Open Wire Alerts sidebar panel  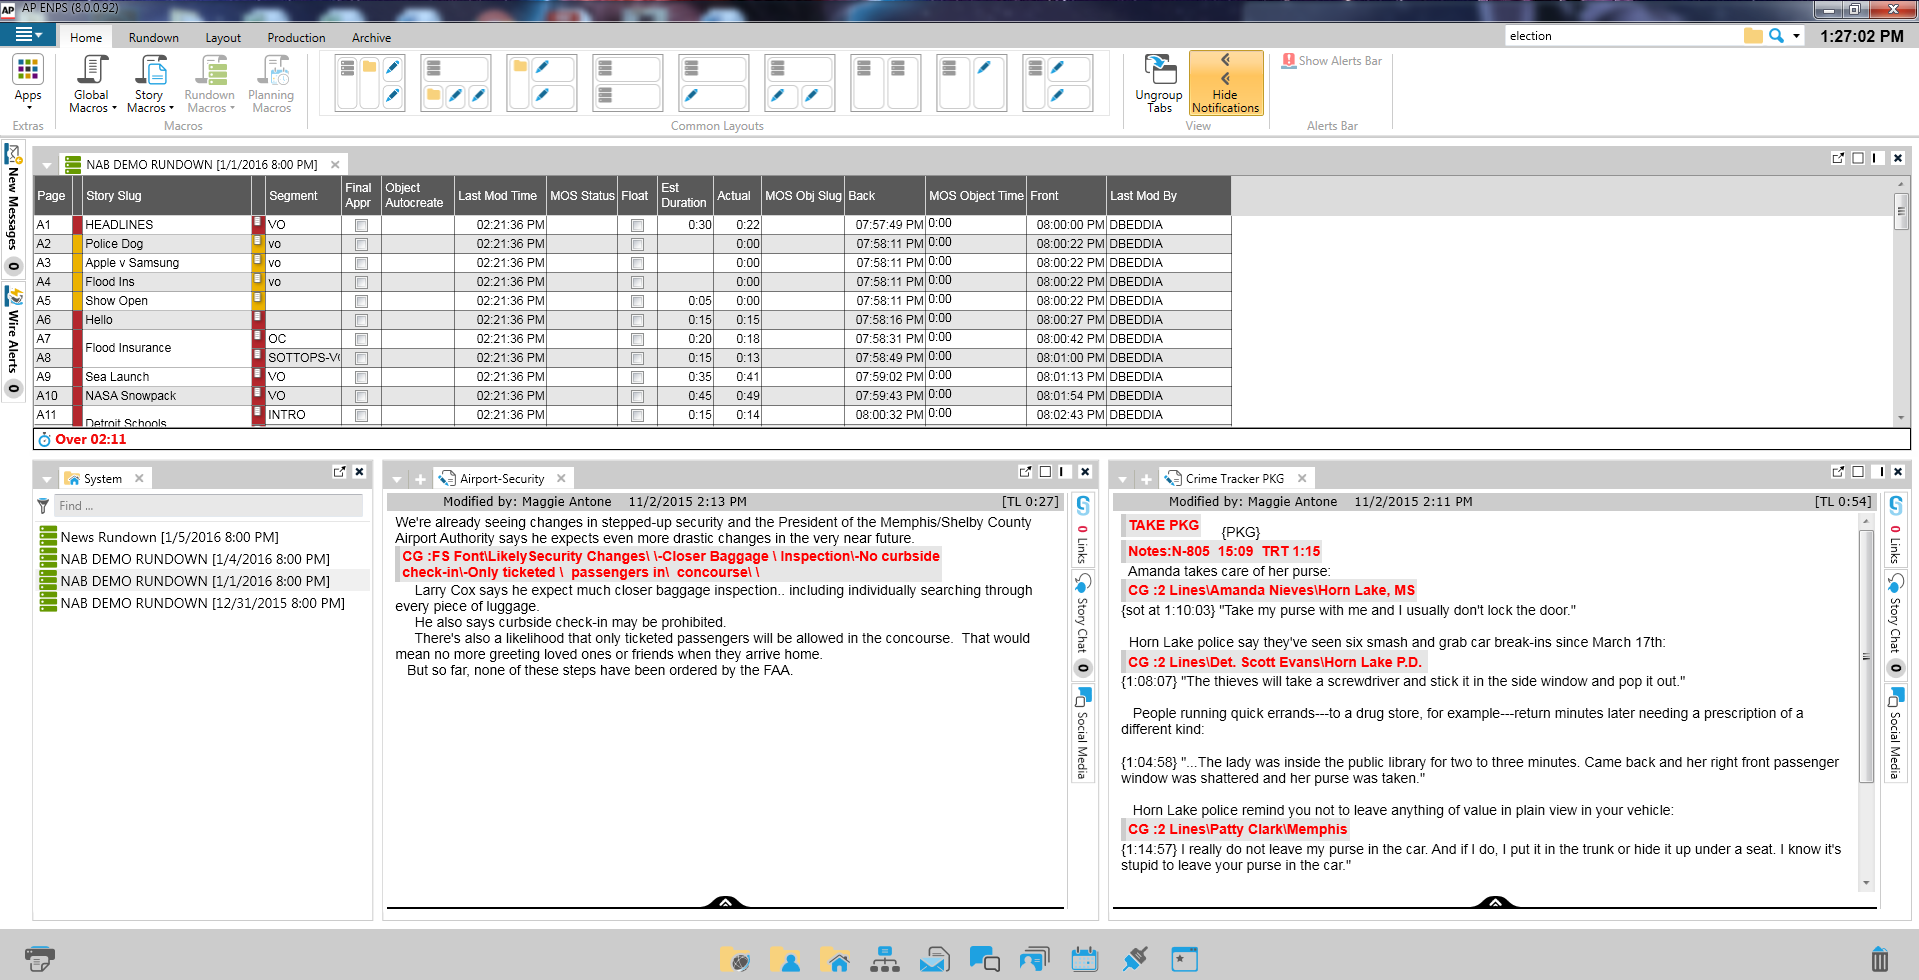click(x=13, y=342)
